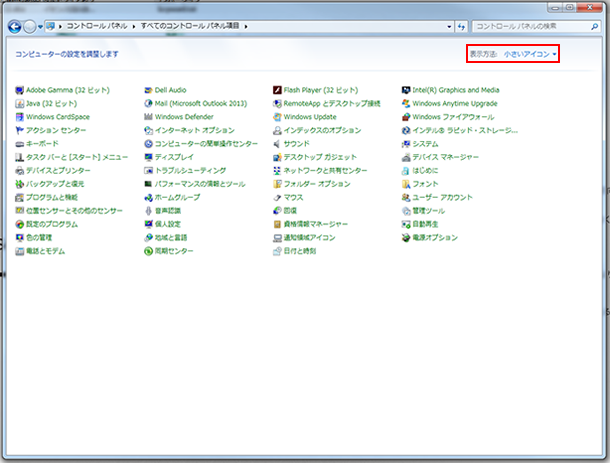
Task: Click the インターネット オプション icon
Action: tap(148, 130)
